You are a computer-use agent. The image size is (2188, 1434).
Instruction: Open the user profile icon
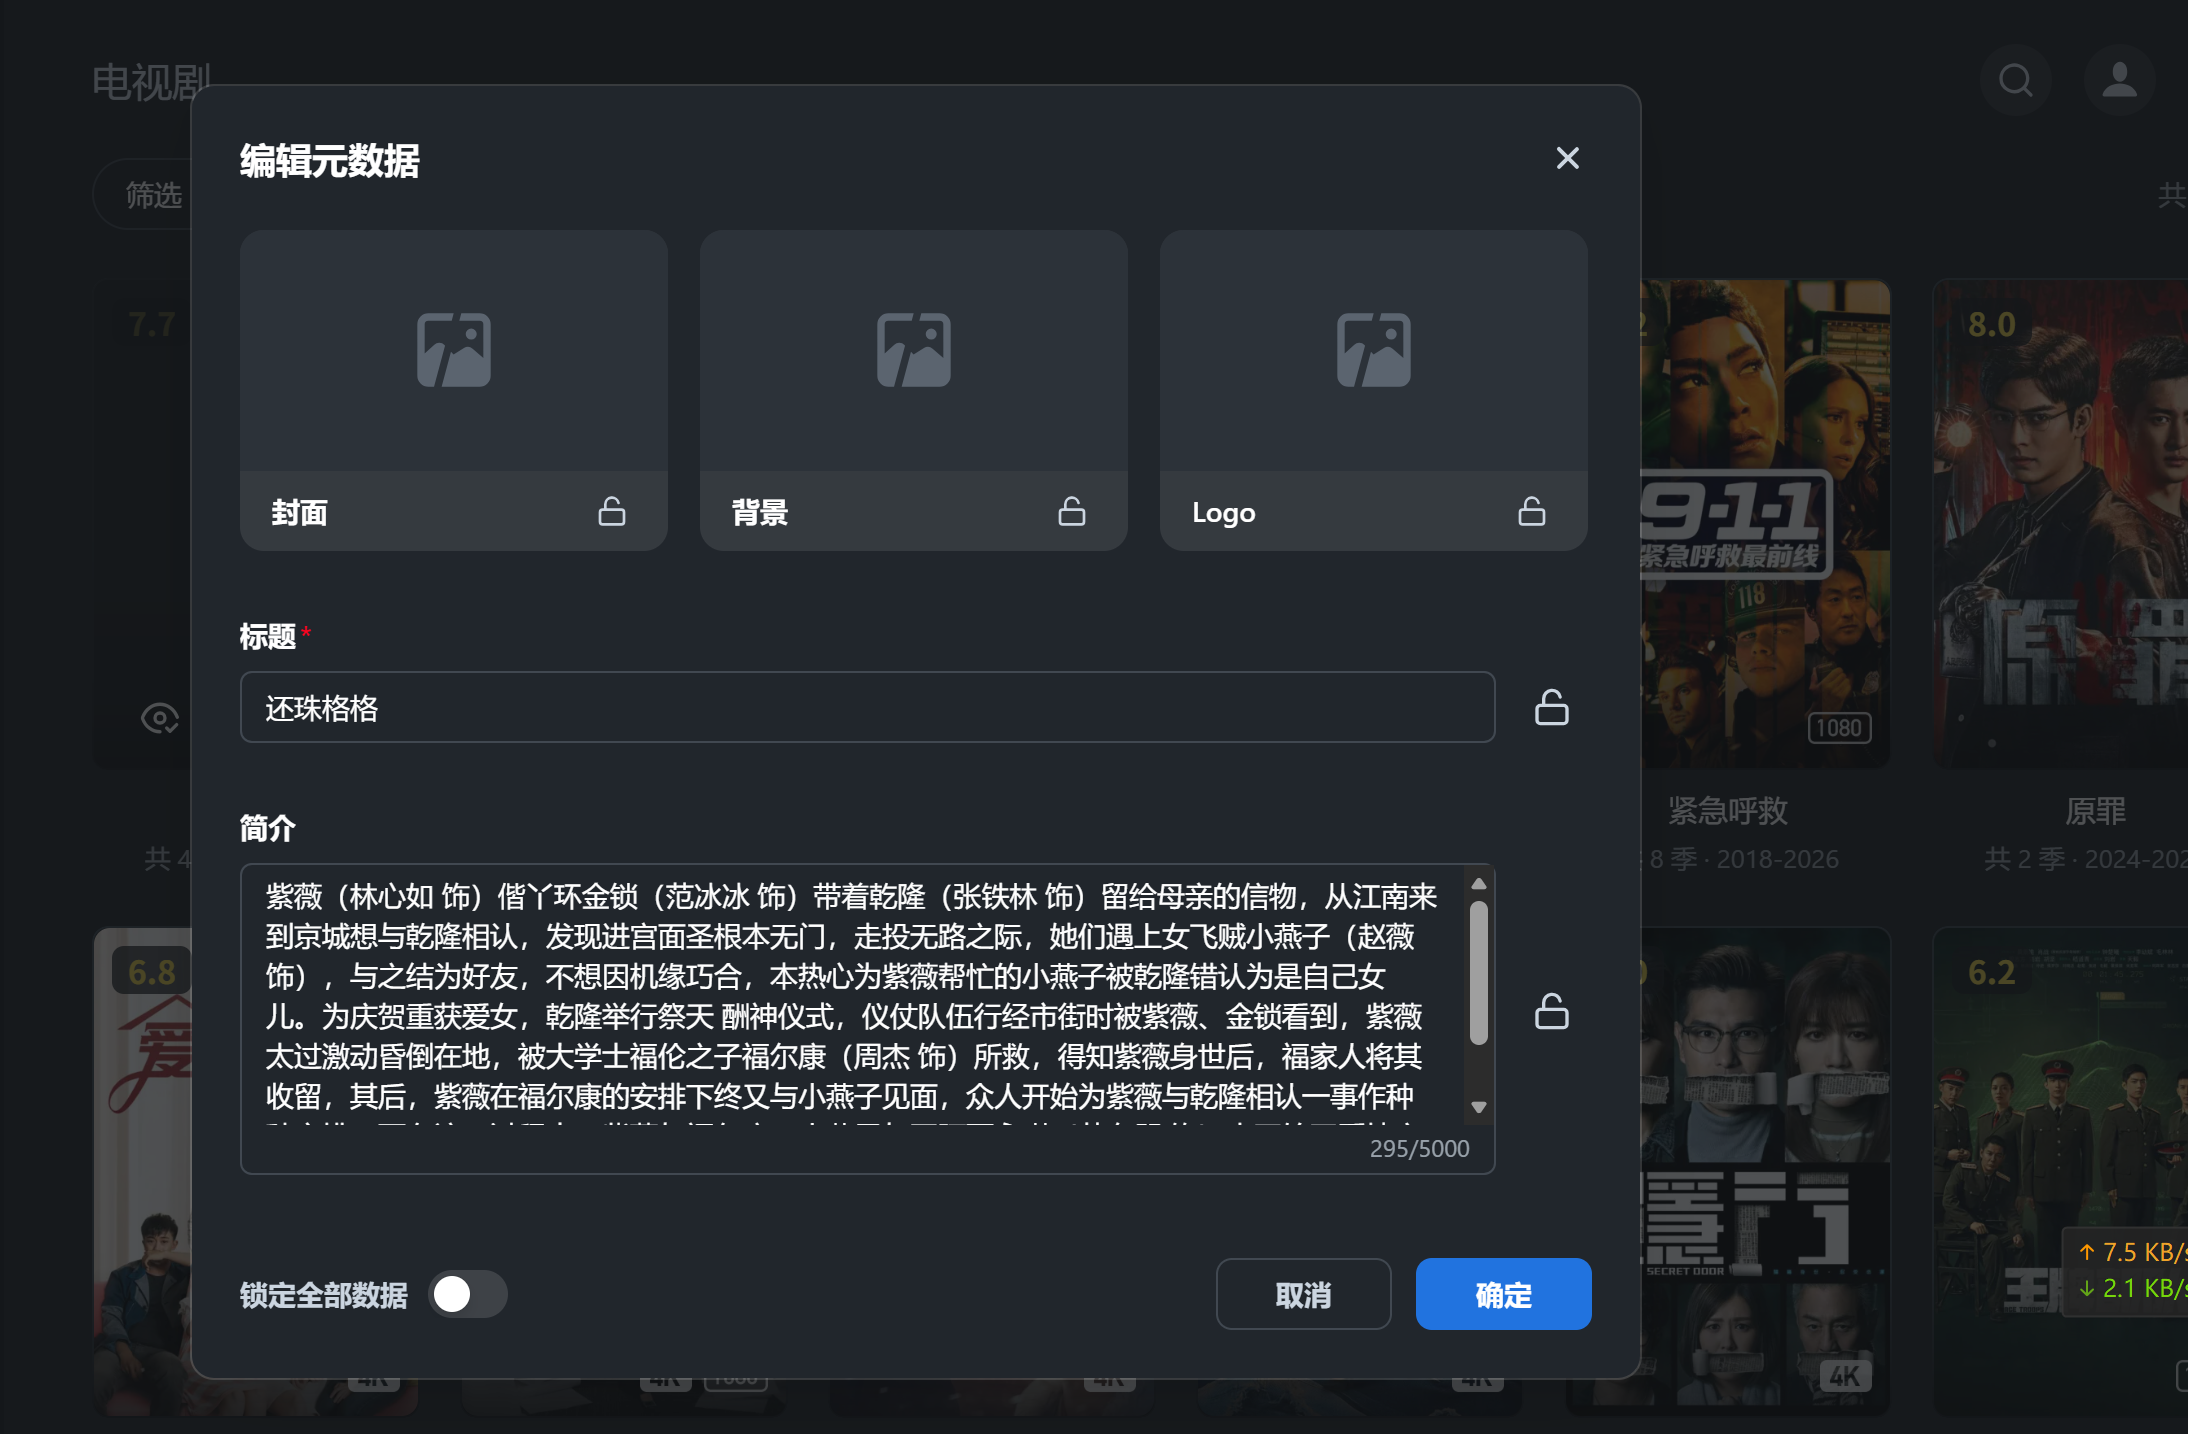click(2119, 80)
